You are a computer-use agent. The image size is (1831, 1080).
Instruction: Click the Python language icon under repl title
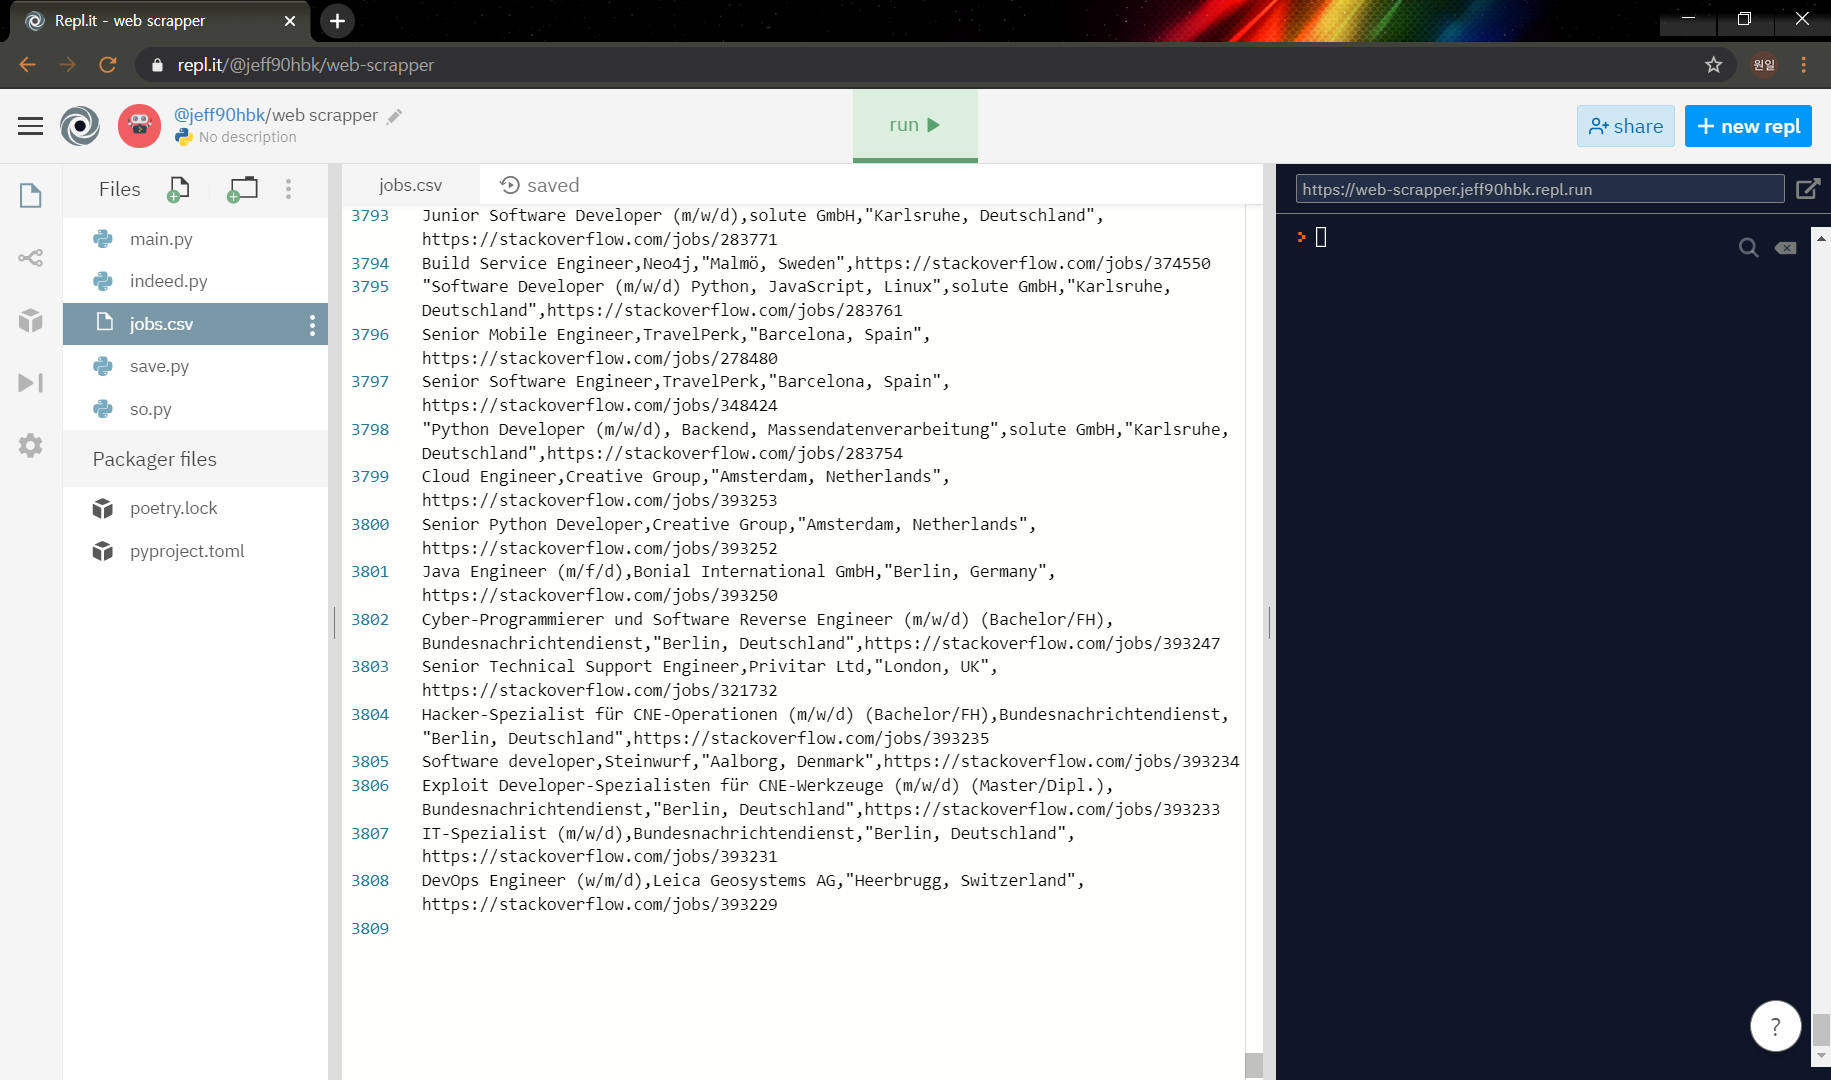click(x=184, y=137)
